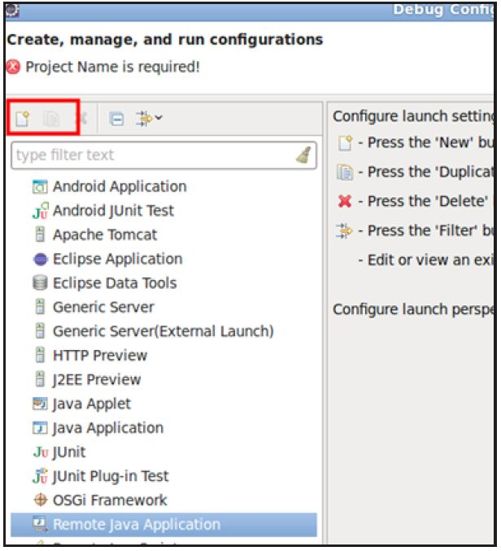Screen dimensions: 501x551
Task: Select the plain JUnit entry
Action: point(69,452)
